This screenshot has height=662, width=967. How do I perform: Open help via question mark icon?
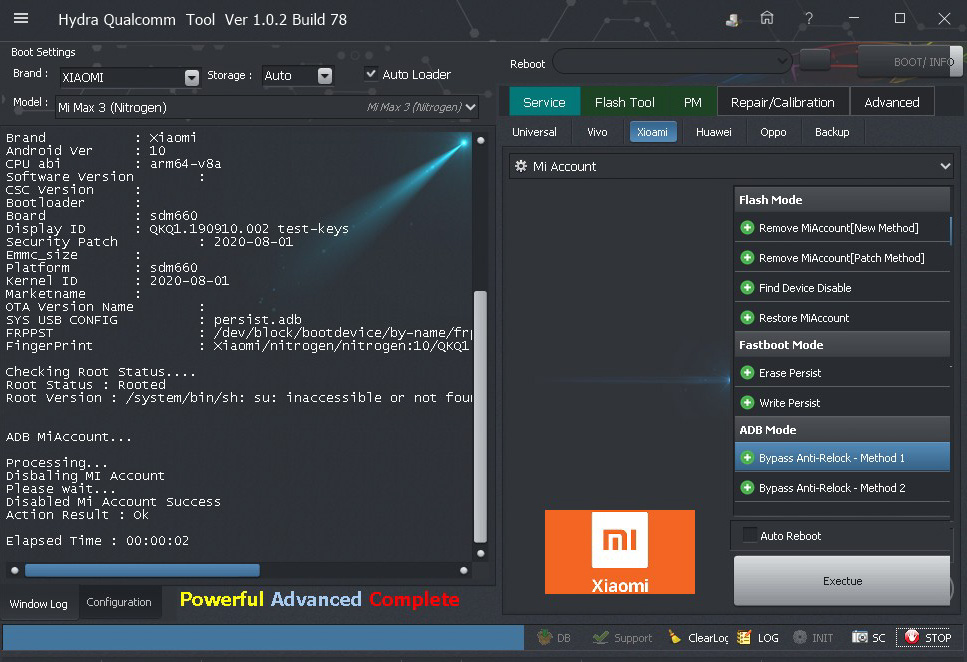point(808,19)
